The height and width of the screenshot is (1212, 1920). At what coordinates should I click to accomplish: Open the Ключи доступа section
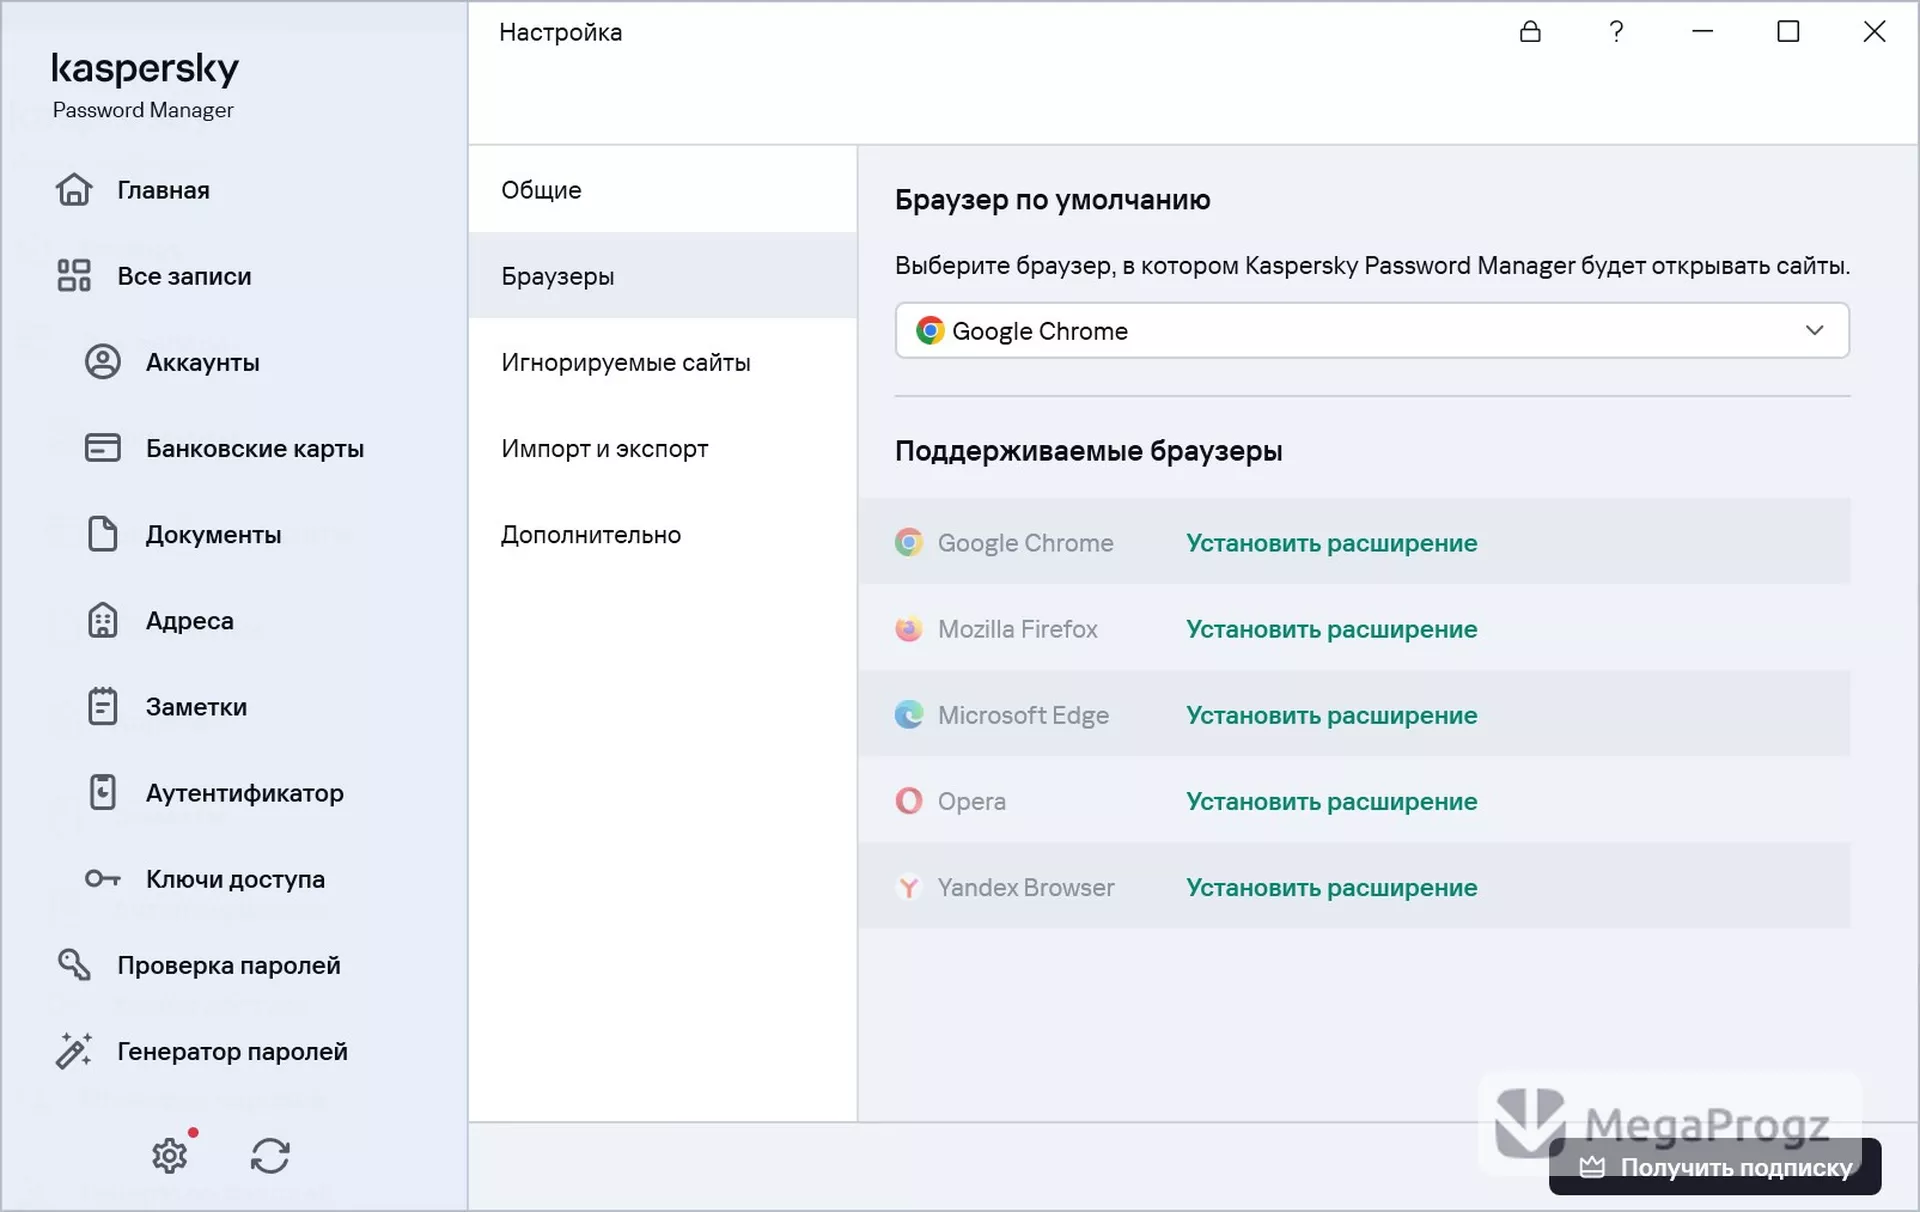[x=235, y=878]
